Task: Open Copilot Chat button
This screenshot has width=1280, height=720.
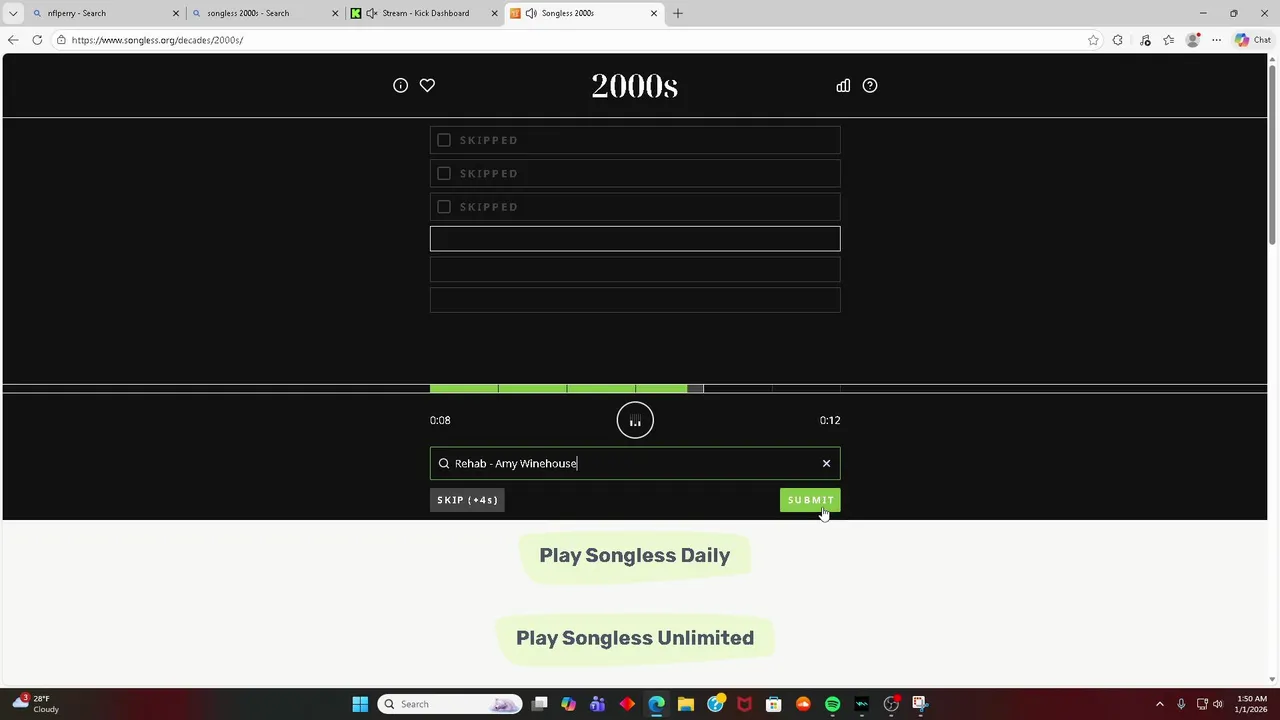Action: [x=1253, y=40]
